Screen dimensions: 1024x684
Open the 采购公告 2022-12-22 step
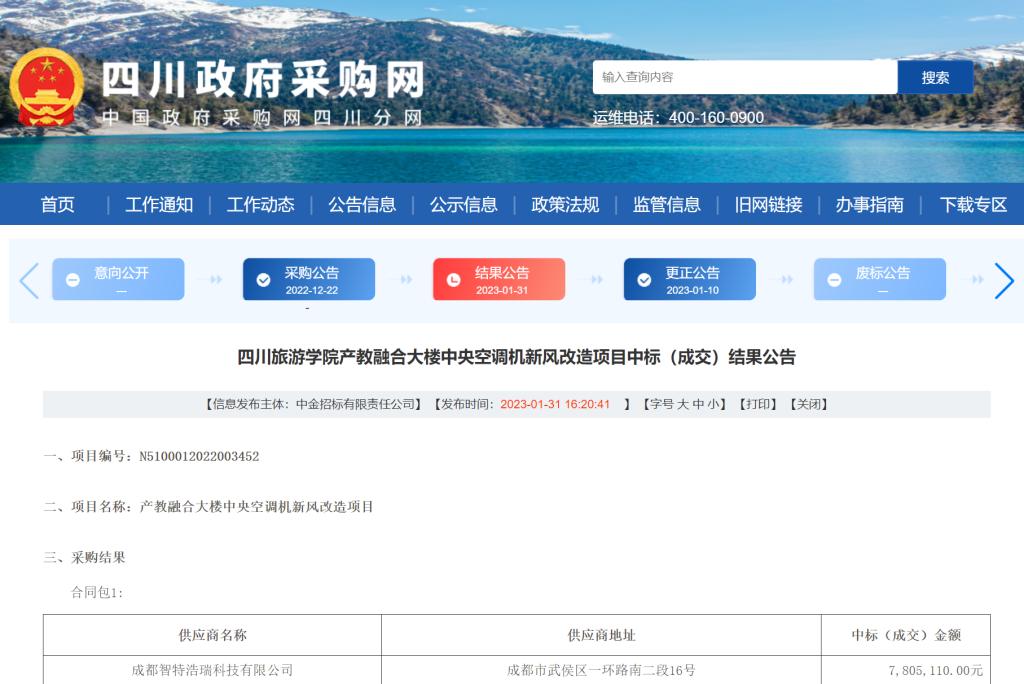pos(309,279)
